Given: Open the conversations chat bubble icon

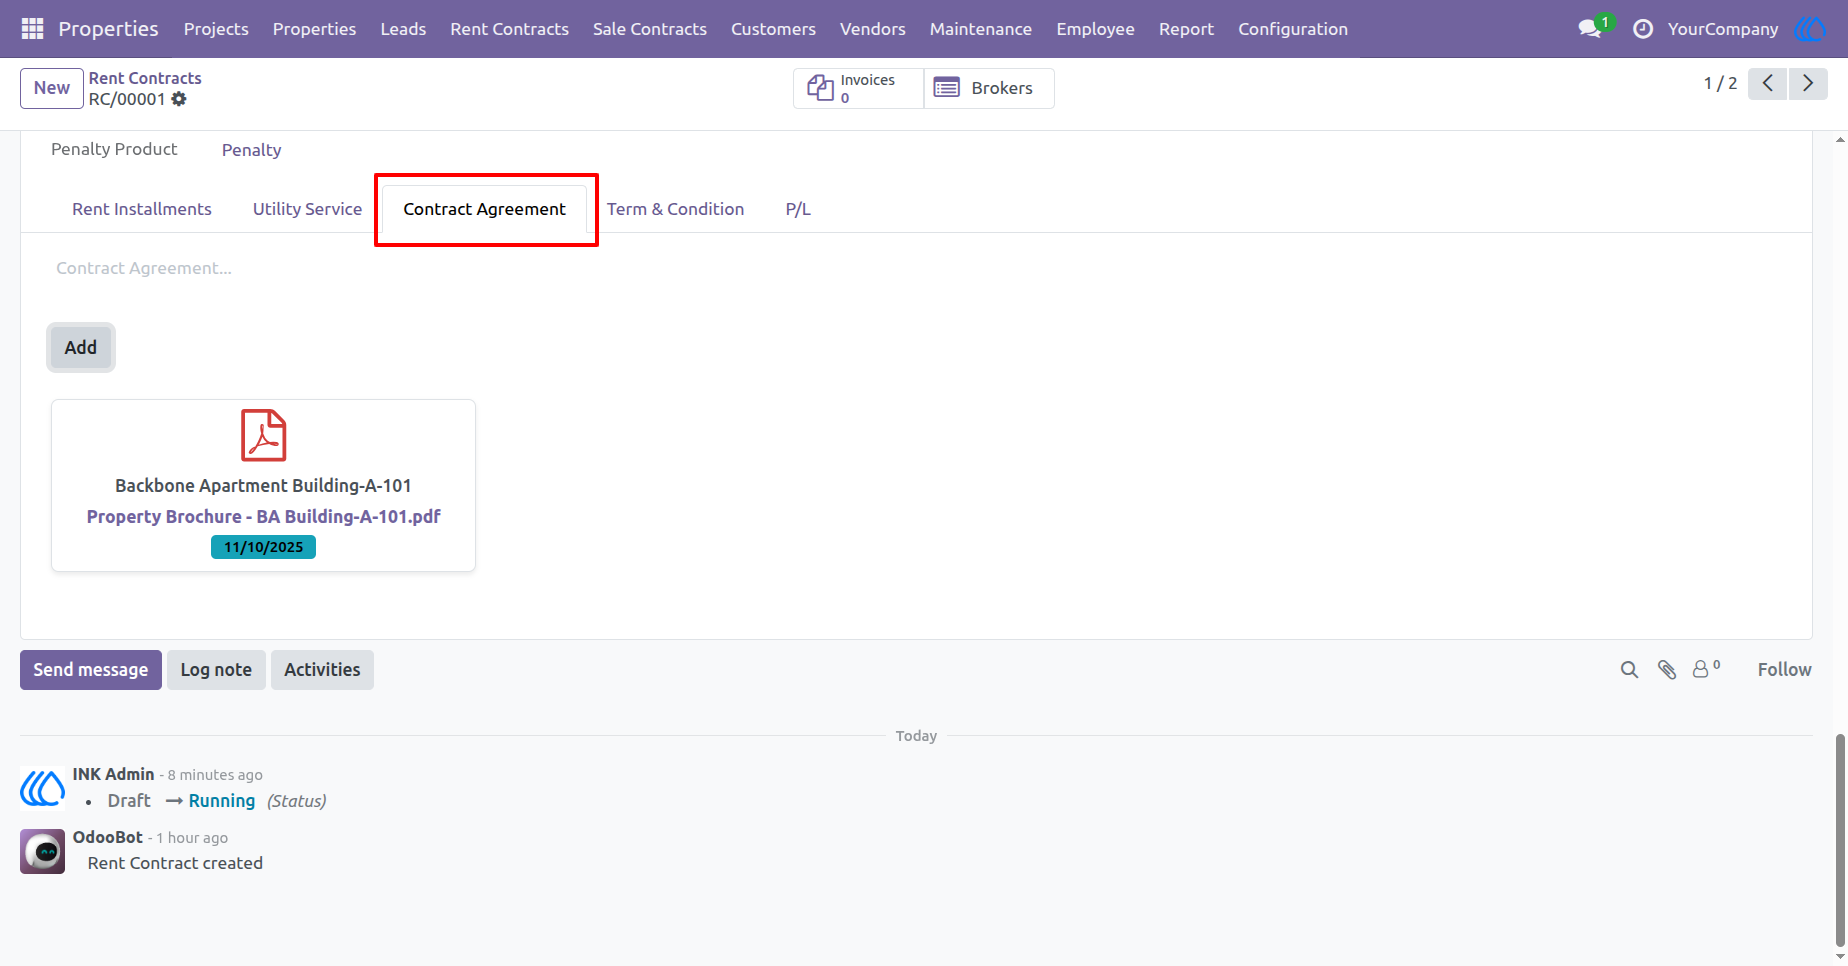Looking at the screenshot, I should 1590,29.
